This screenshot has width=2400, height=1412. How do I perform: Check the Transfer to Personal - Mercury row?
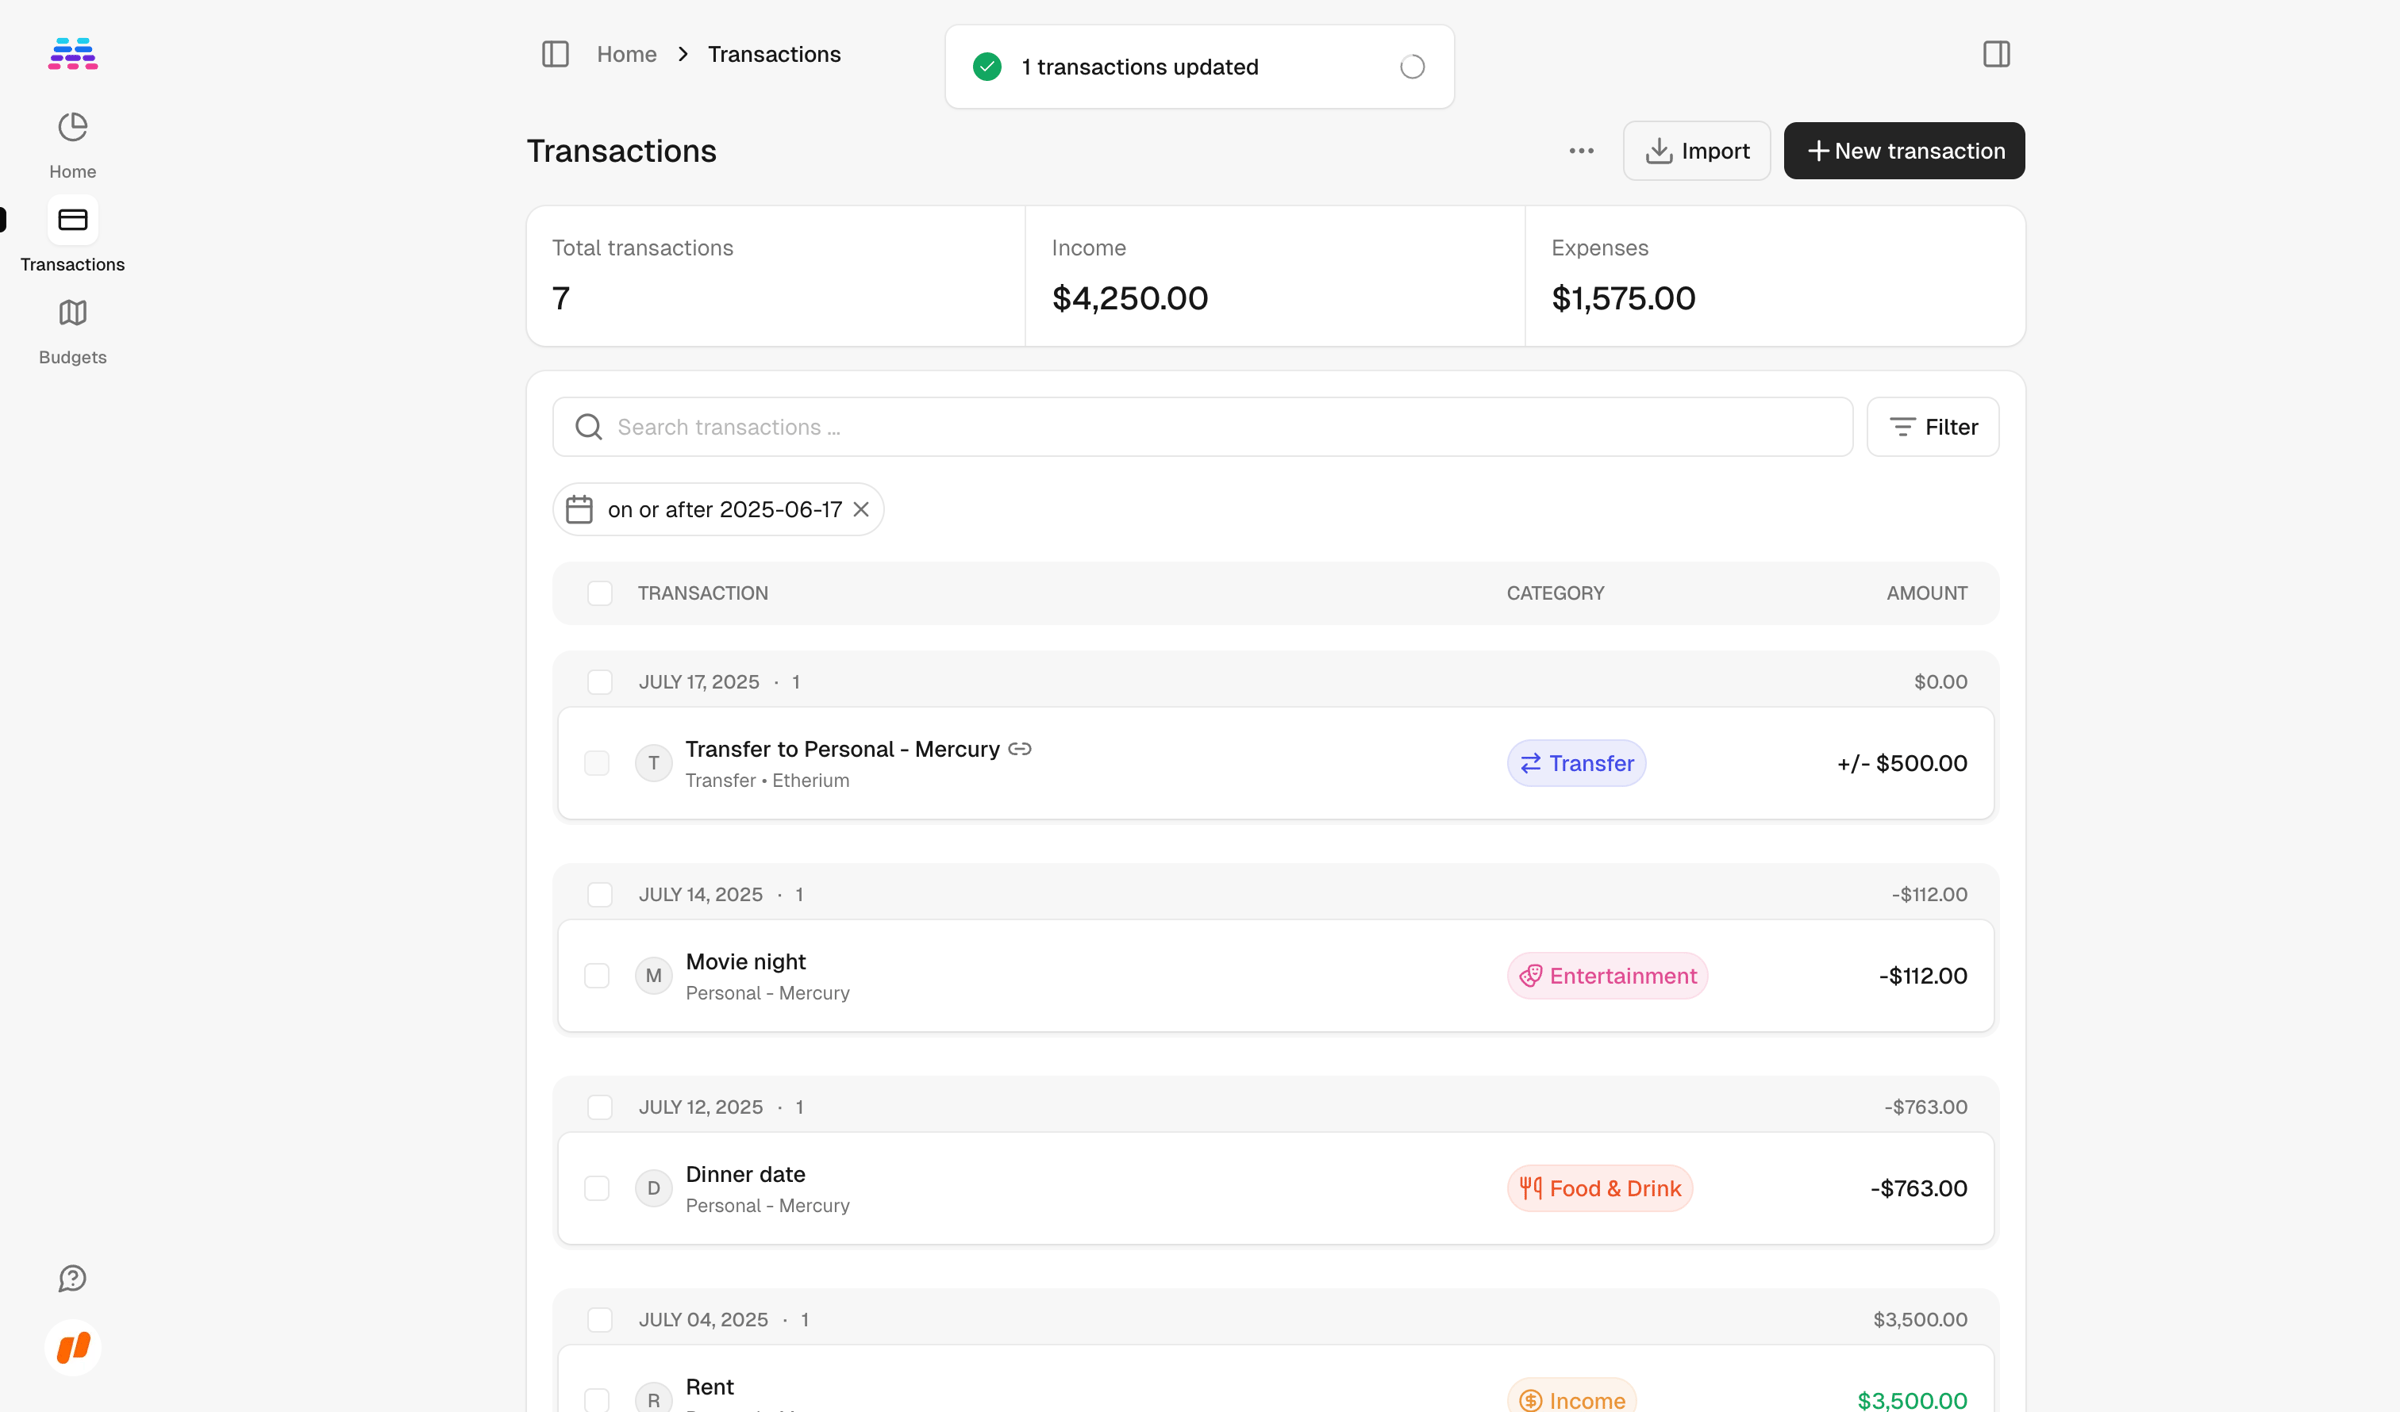[x=597, y=763]
